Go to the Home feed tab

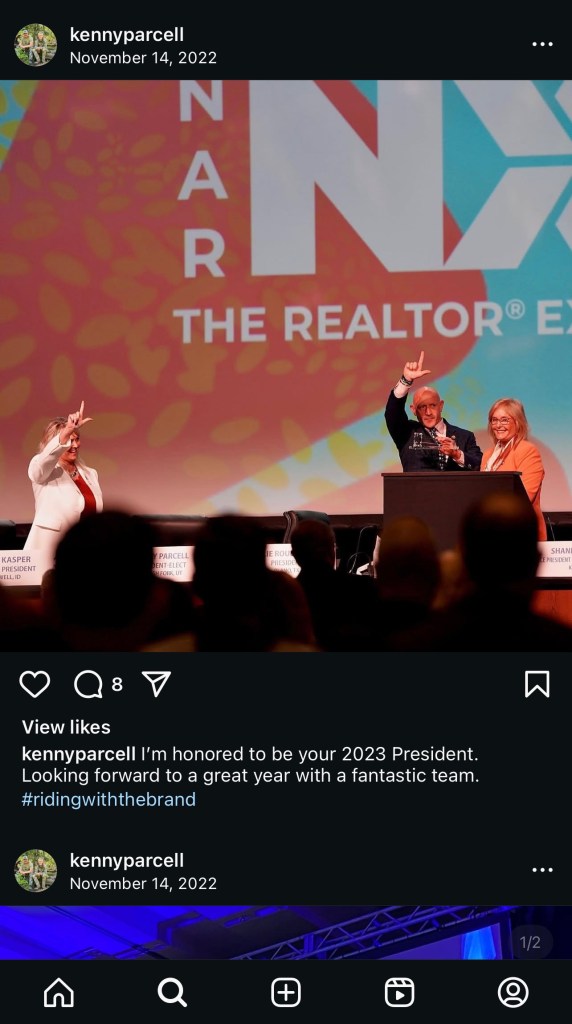(58, 993)
